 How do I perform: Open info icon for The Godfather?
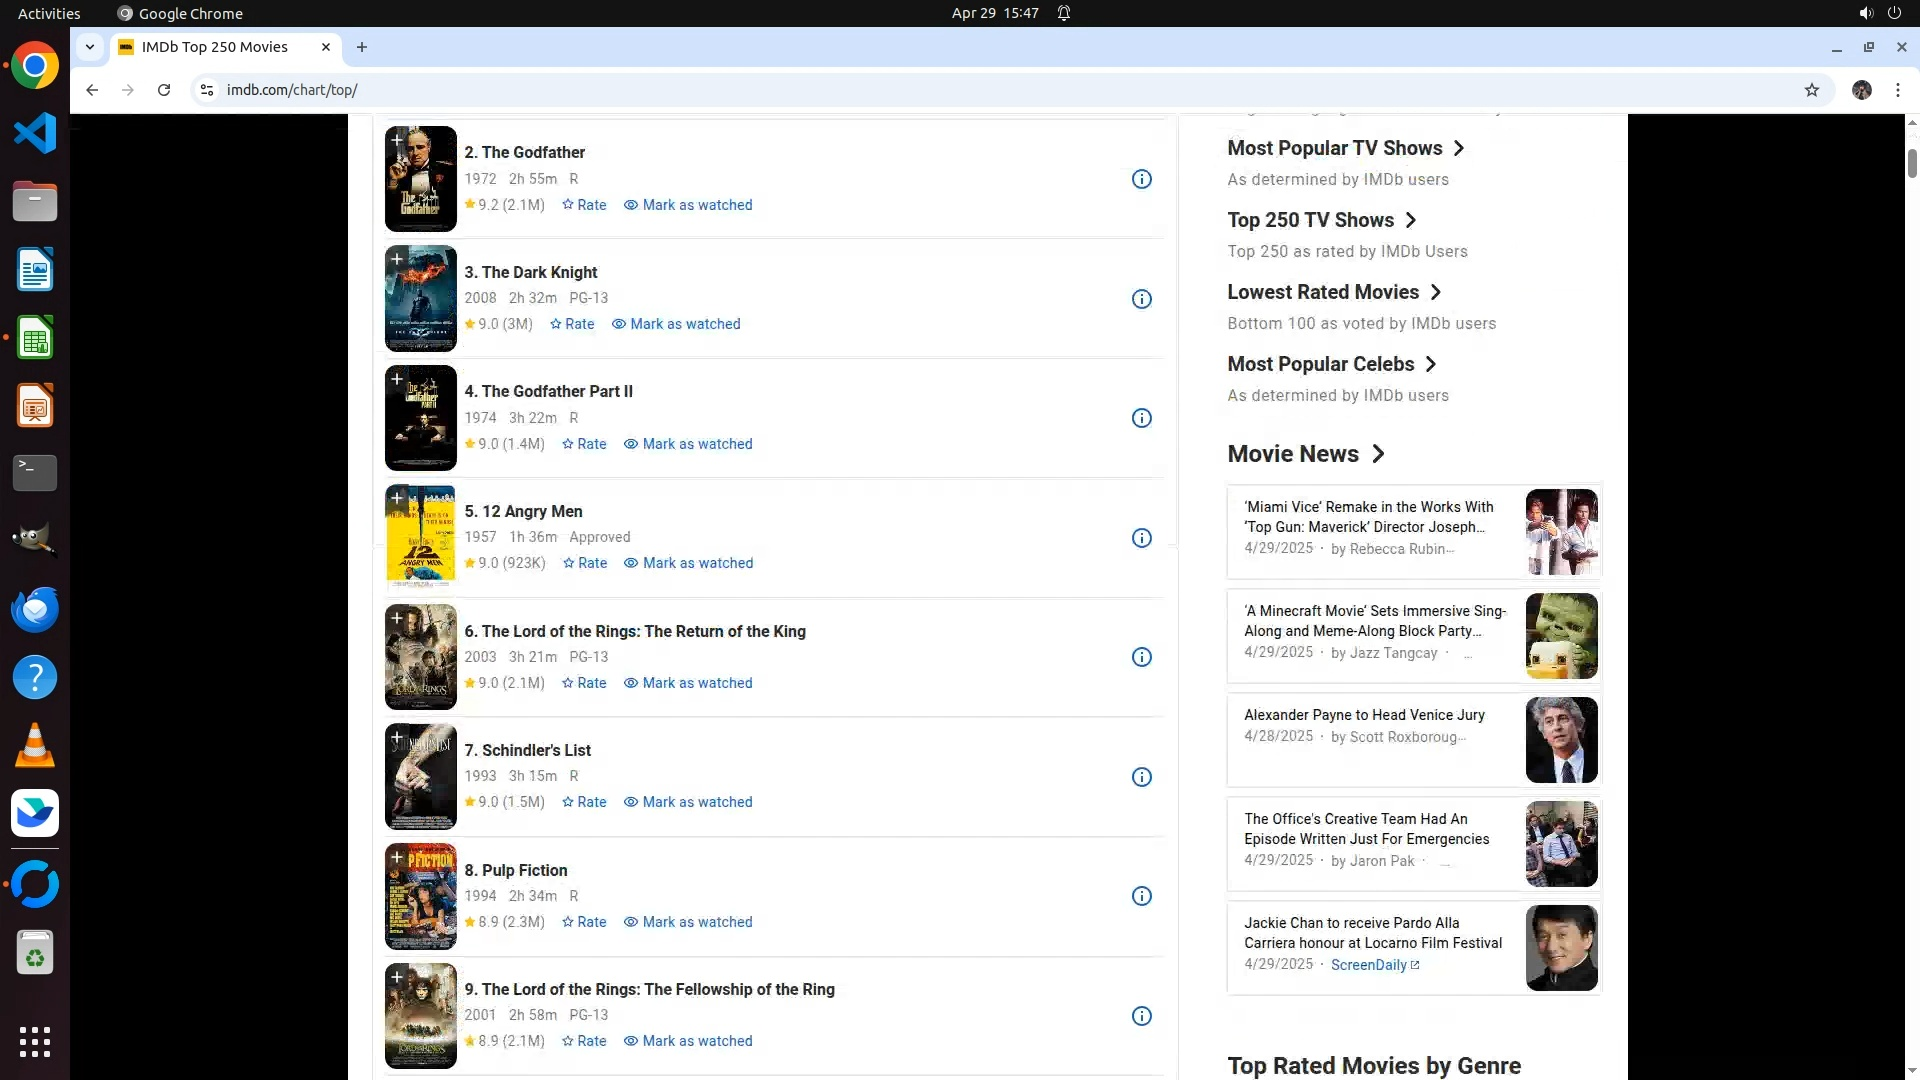[1141, 180]
